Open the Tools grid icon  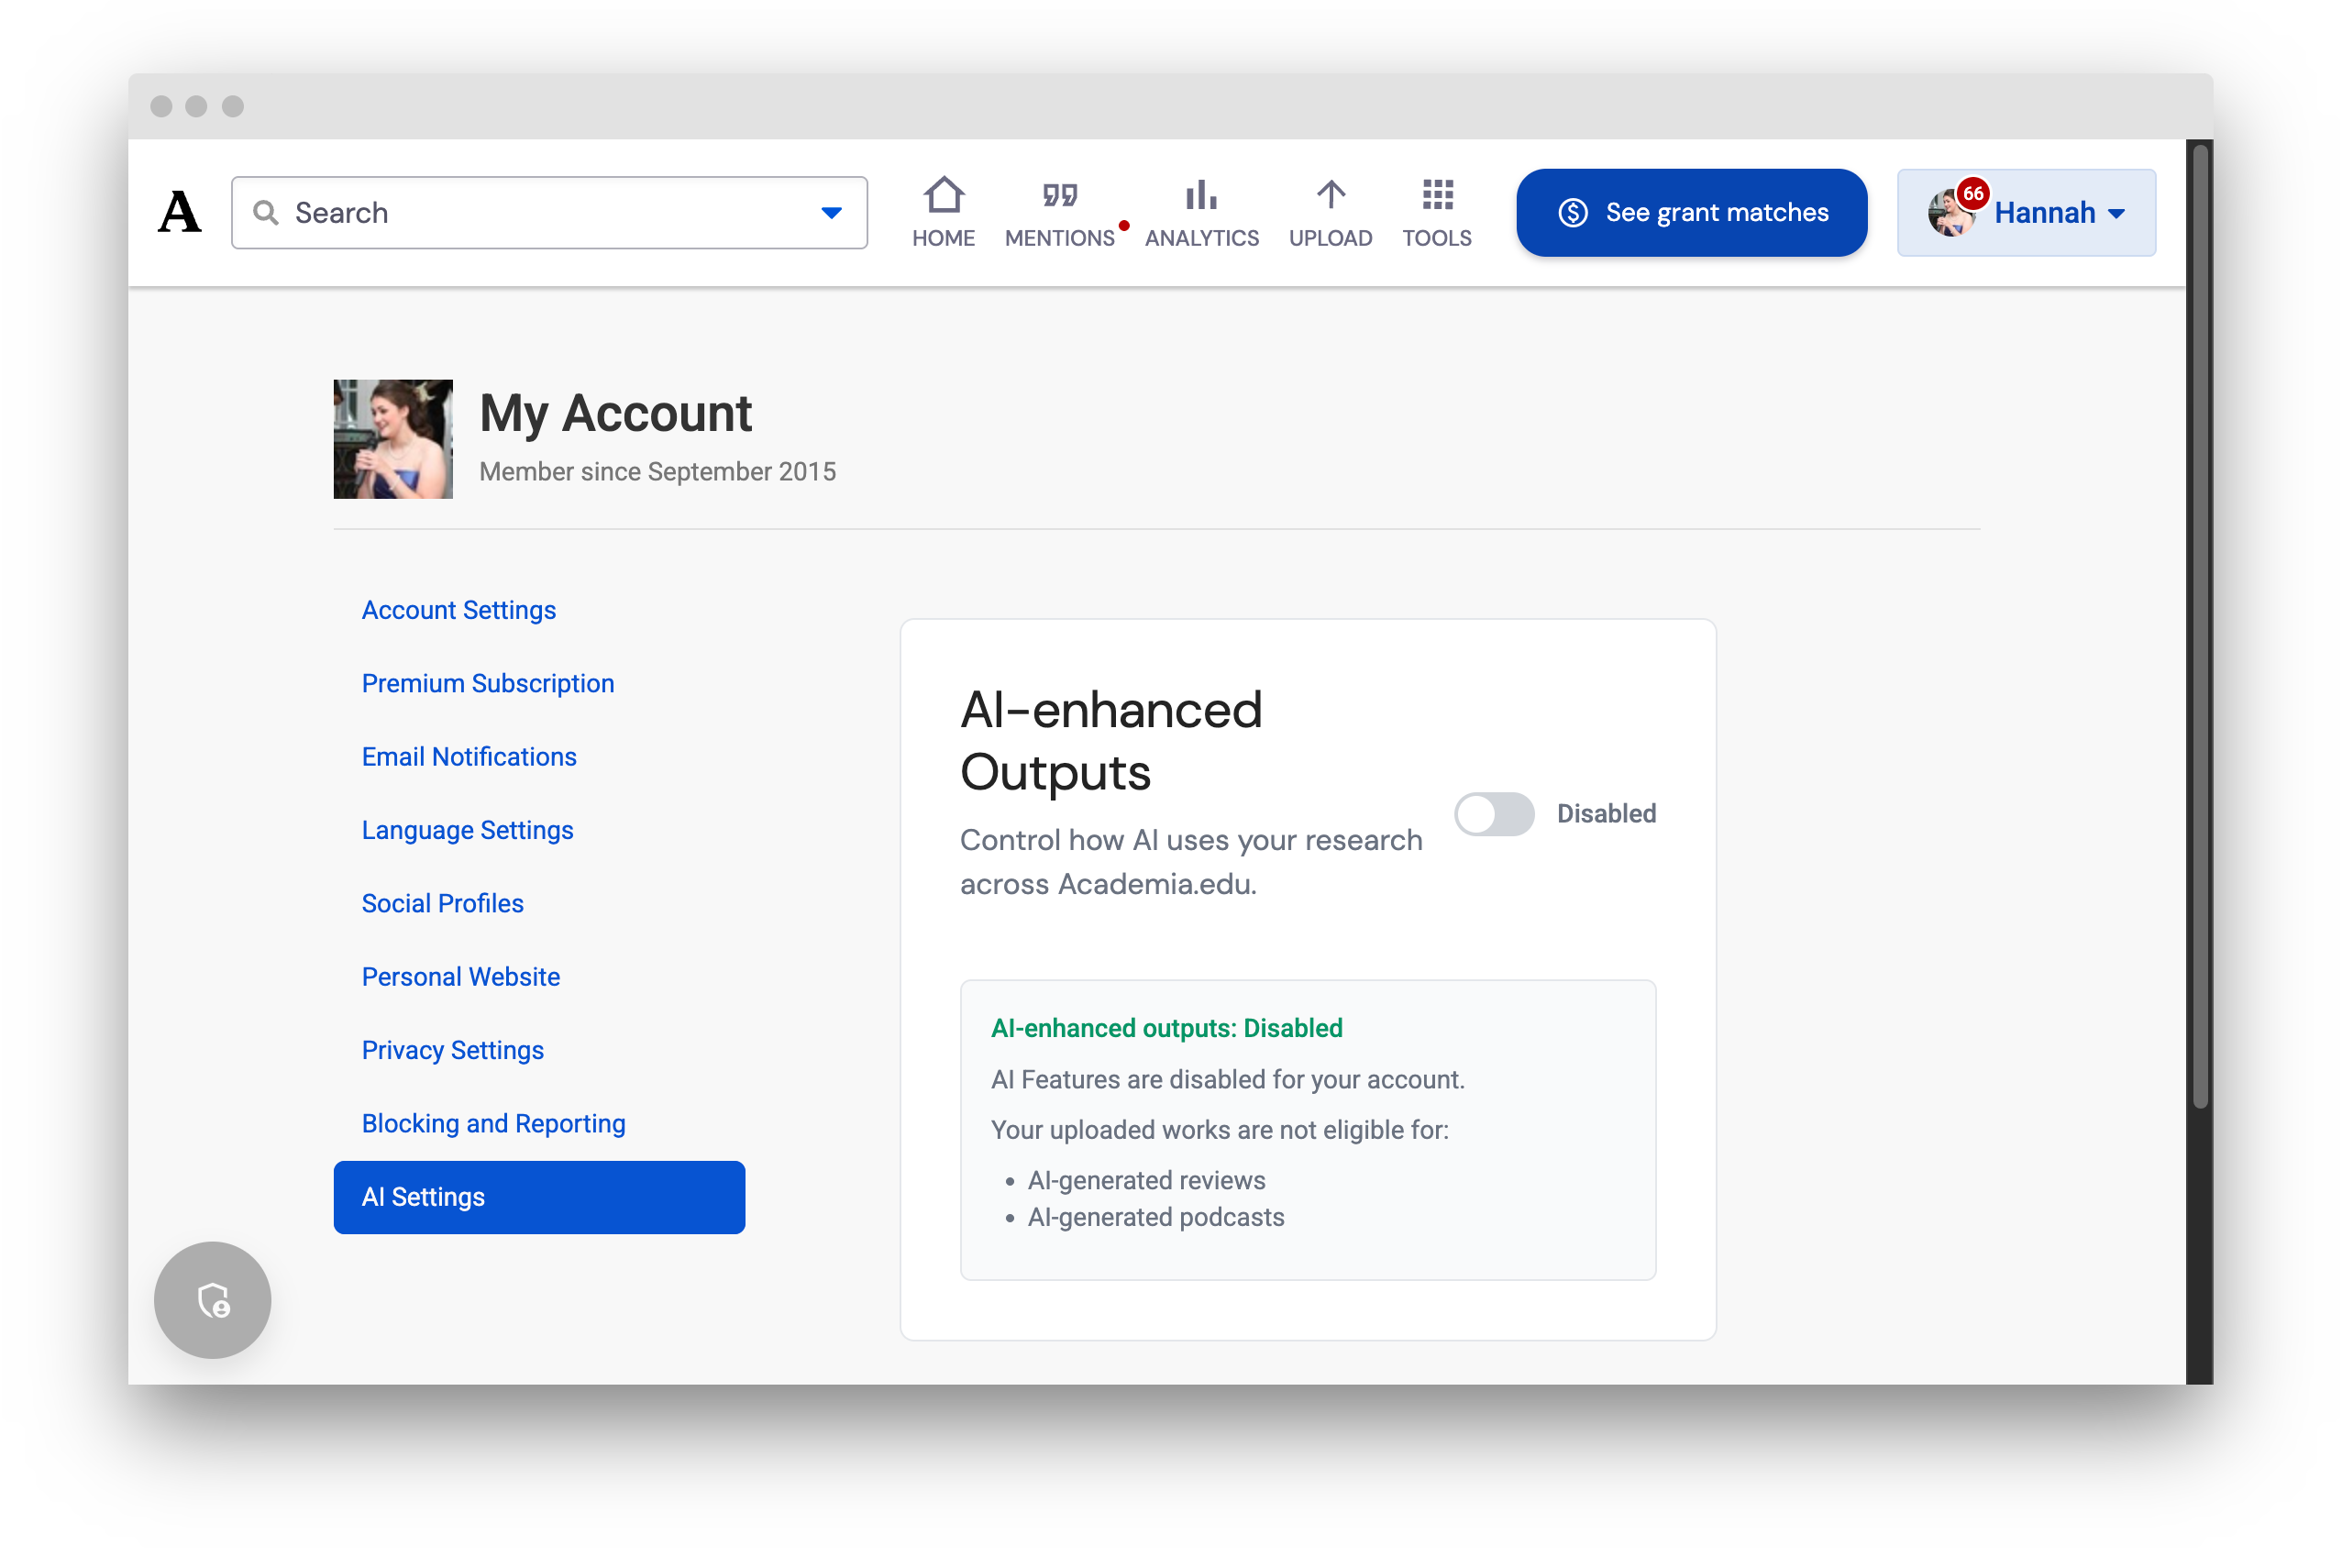tap(1437, 196)
